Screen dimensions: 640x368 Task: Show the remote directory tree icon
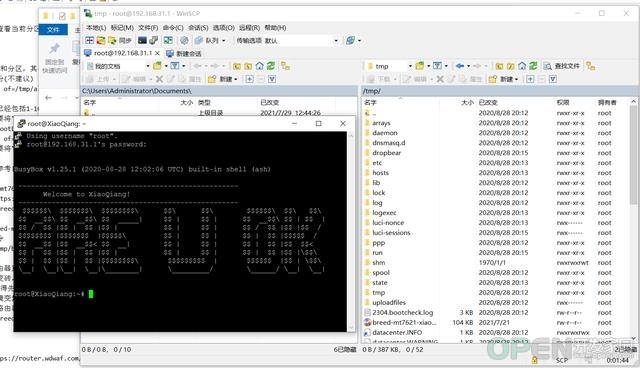point(590,66)
